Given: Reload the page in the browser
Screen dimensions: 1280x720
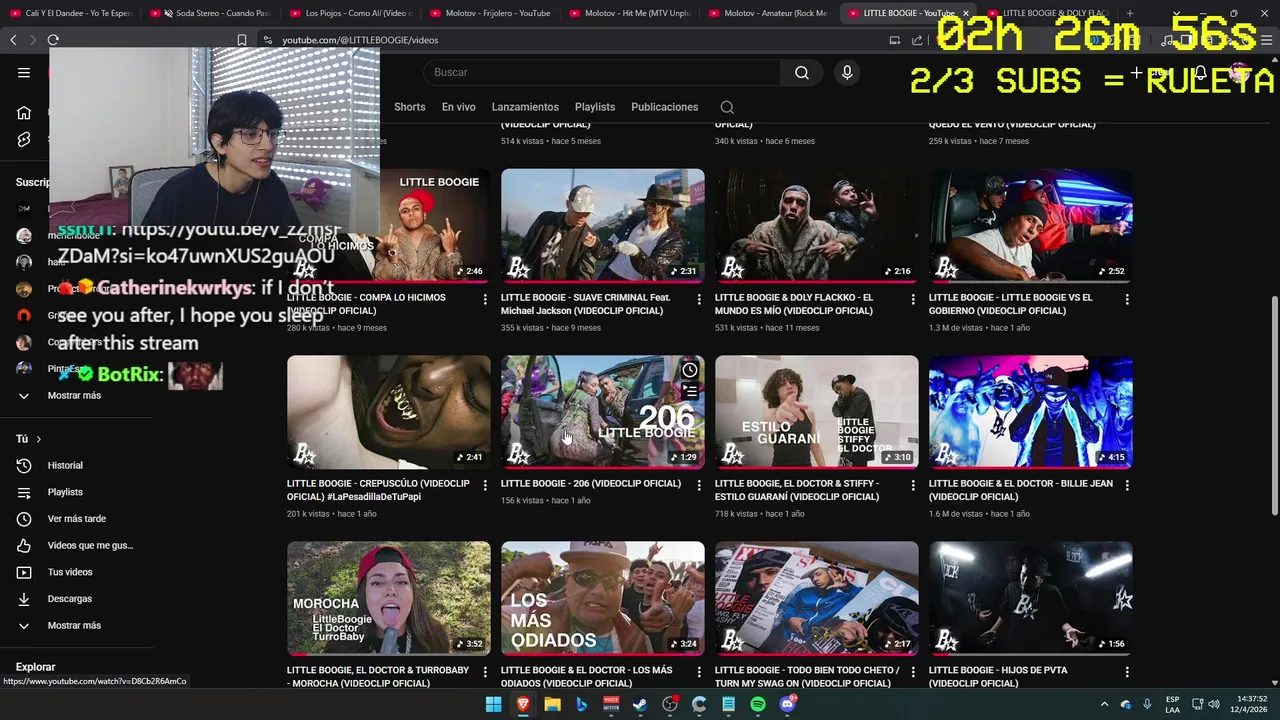Looking at the screenshot, I should 53,40.
